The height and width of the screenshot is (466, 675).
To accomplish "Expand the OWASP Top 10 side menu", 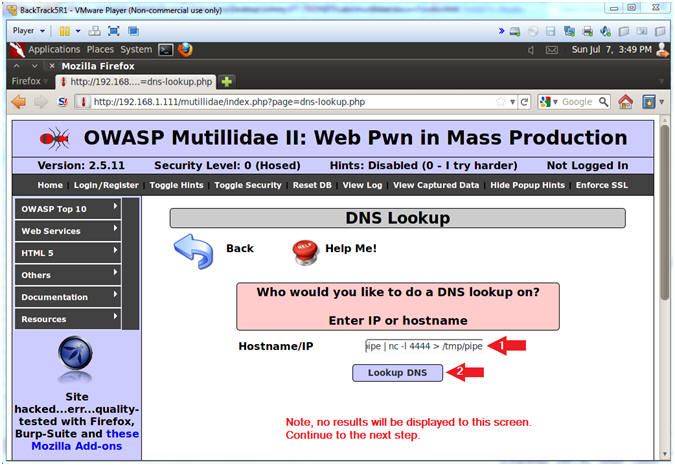I will [x=68, y=209].
